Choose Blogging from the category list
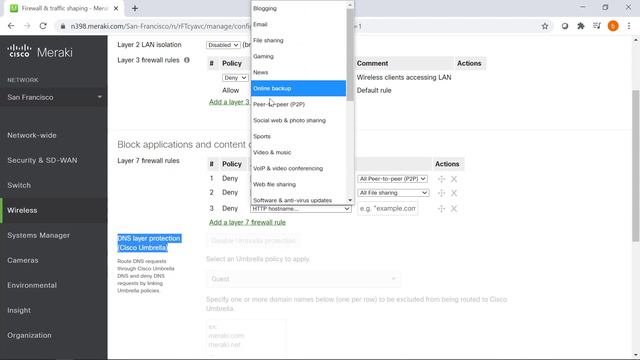 298,8
